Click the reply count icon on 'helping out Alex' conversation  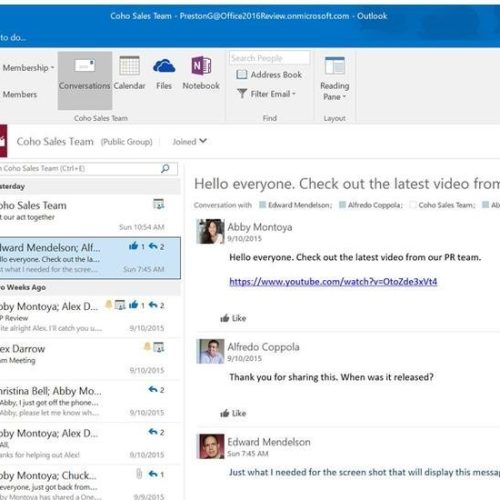(x=156, y=432)
